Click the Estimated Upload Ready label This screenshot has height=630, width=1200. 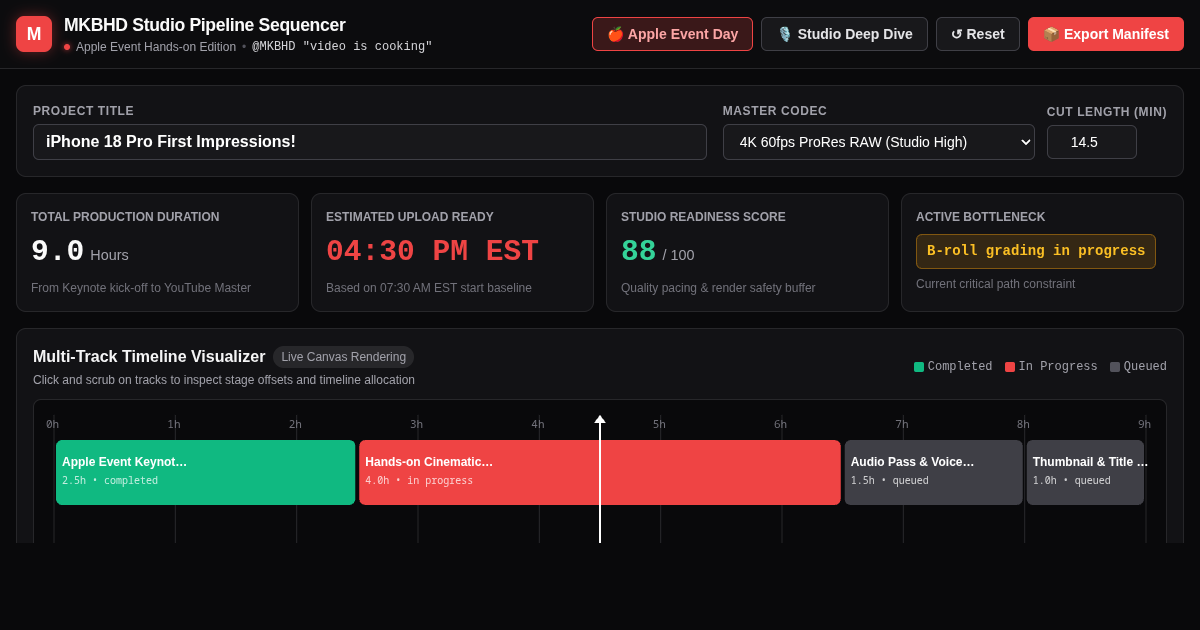(410, 217)
